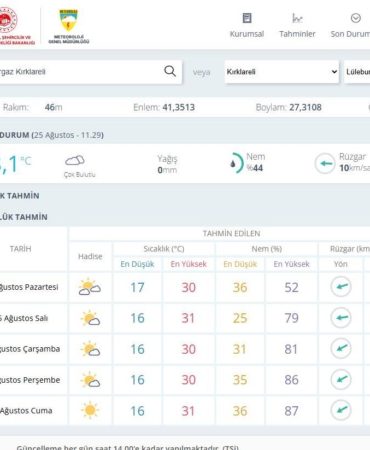Click the Çok Bulutlu cloud icon
Viewport: 370px width, 450px height.
[x=75, y=161]
